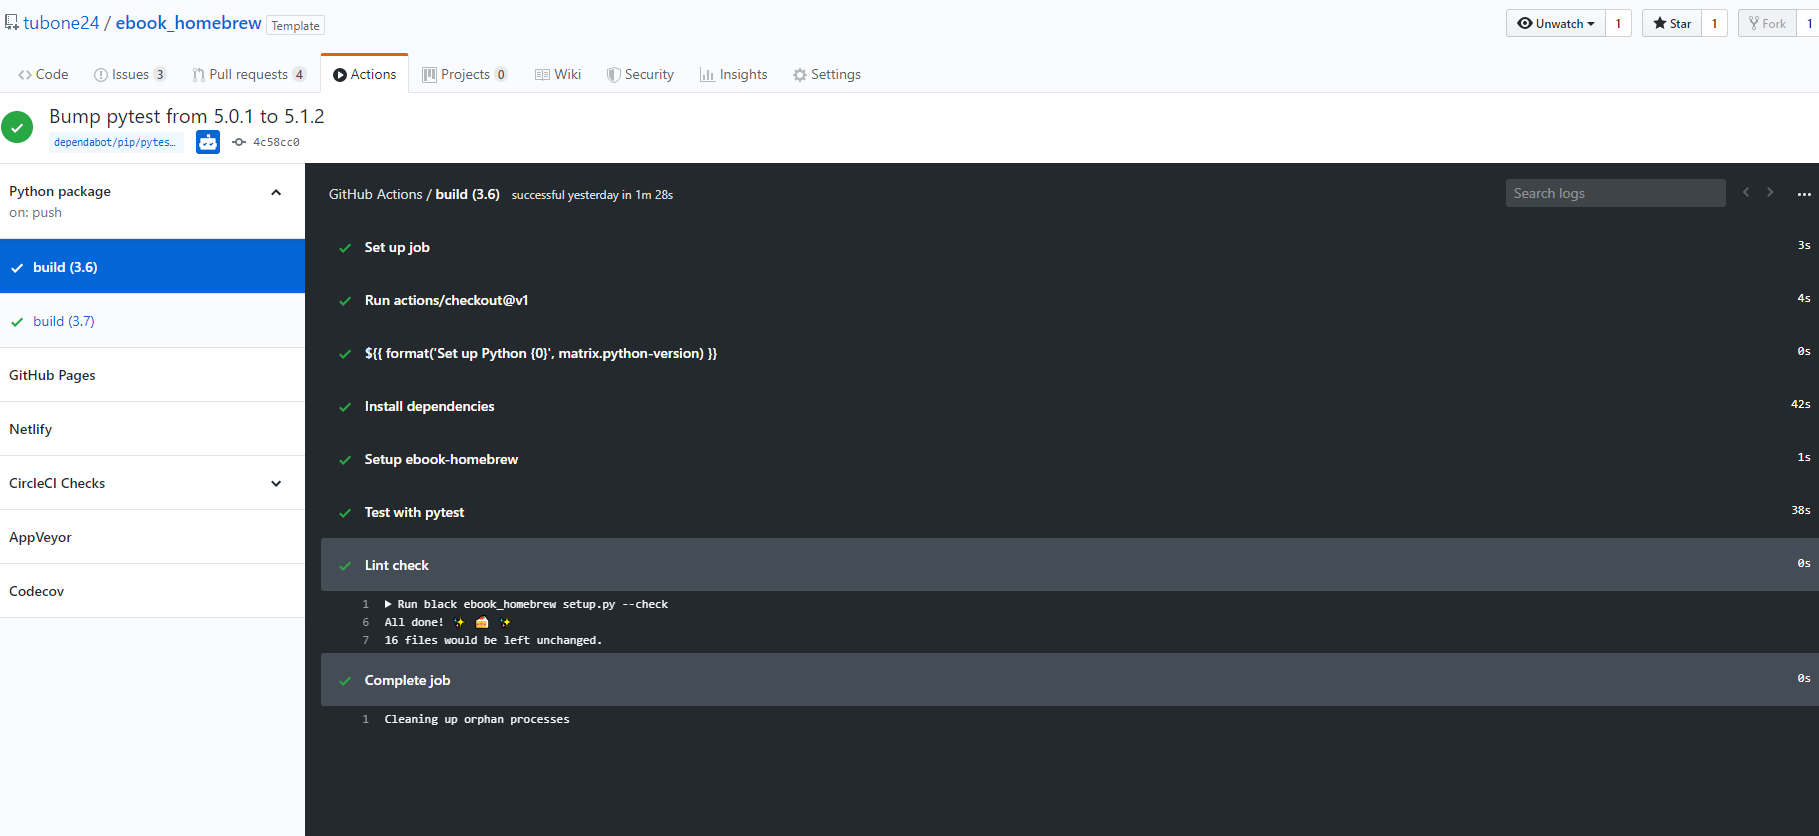The height and width of the screenshot is (836, 1819).
Task: Click the Star button
Action: (1671, 23)
